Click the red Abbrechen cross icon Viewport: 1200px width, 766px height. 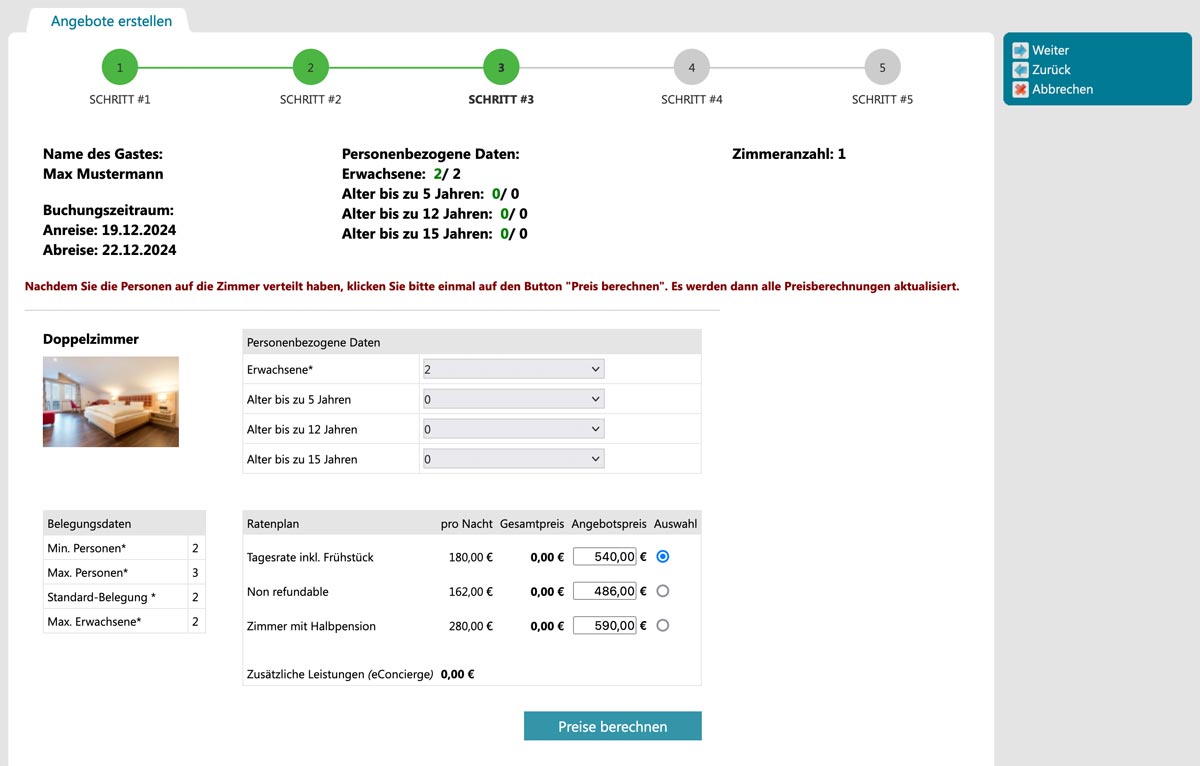(1020, 89)
